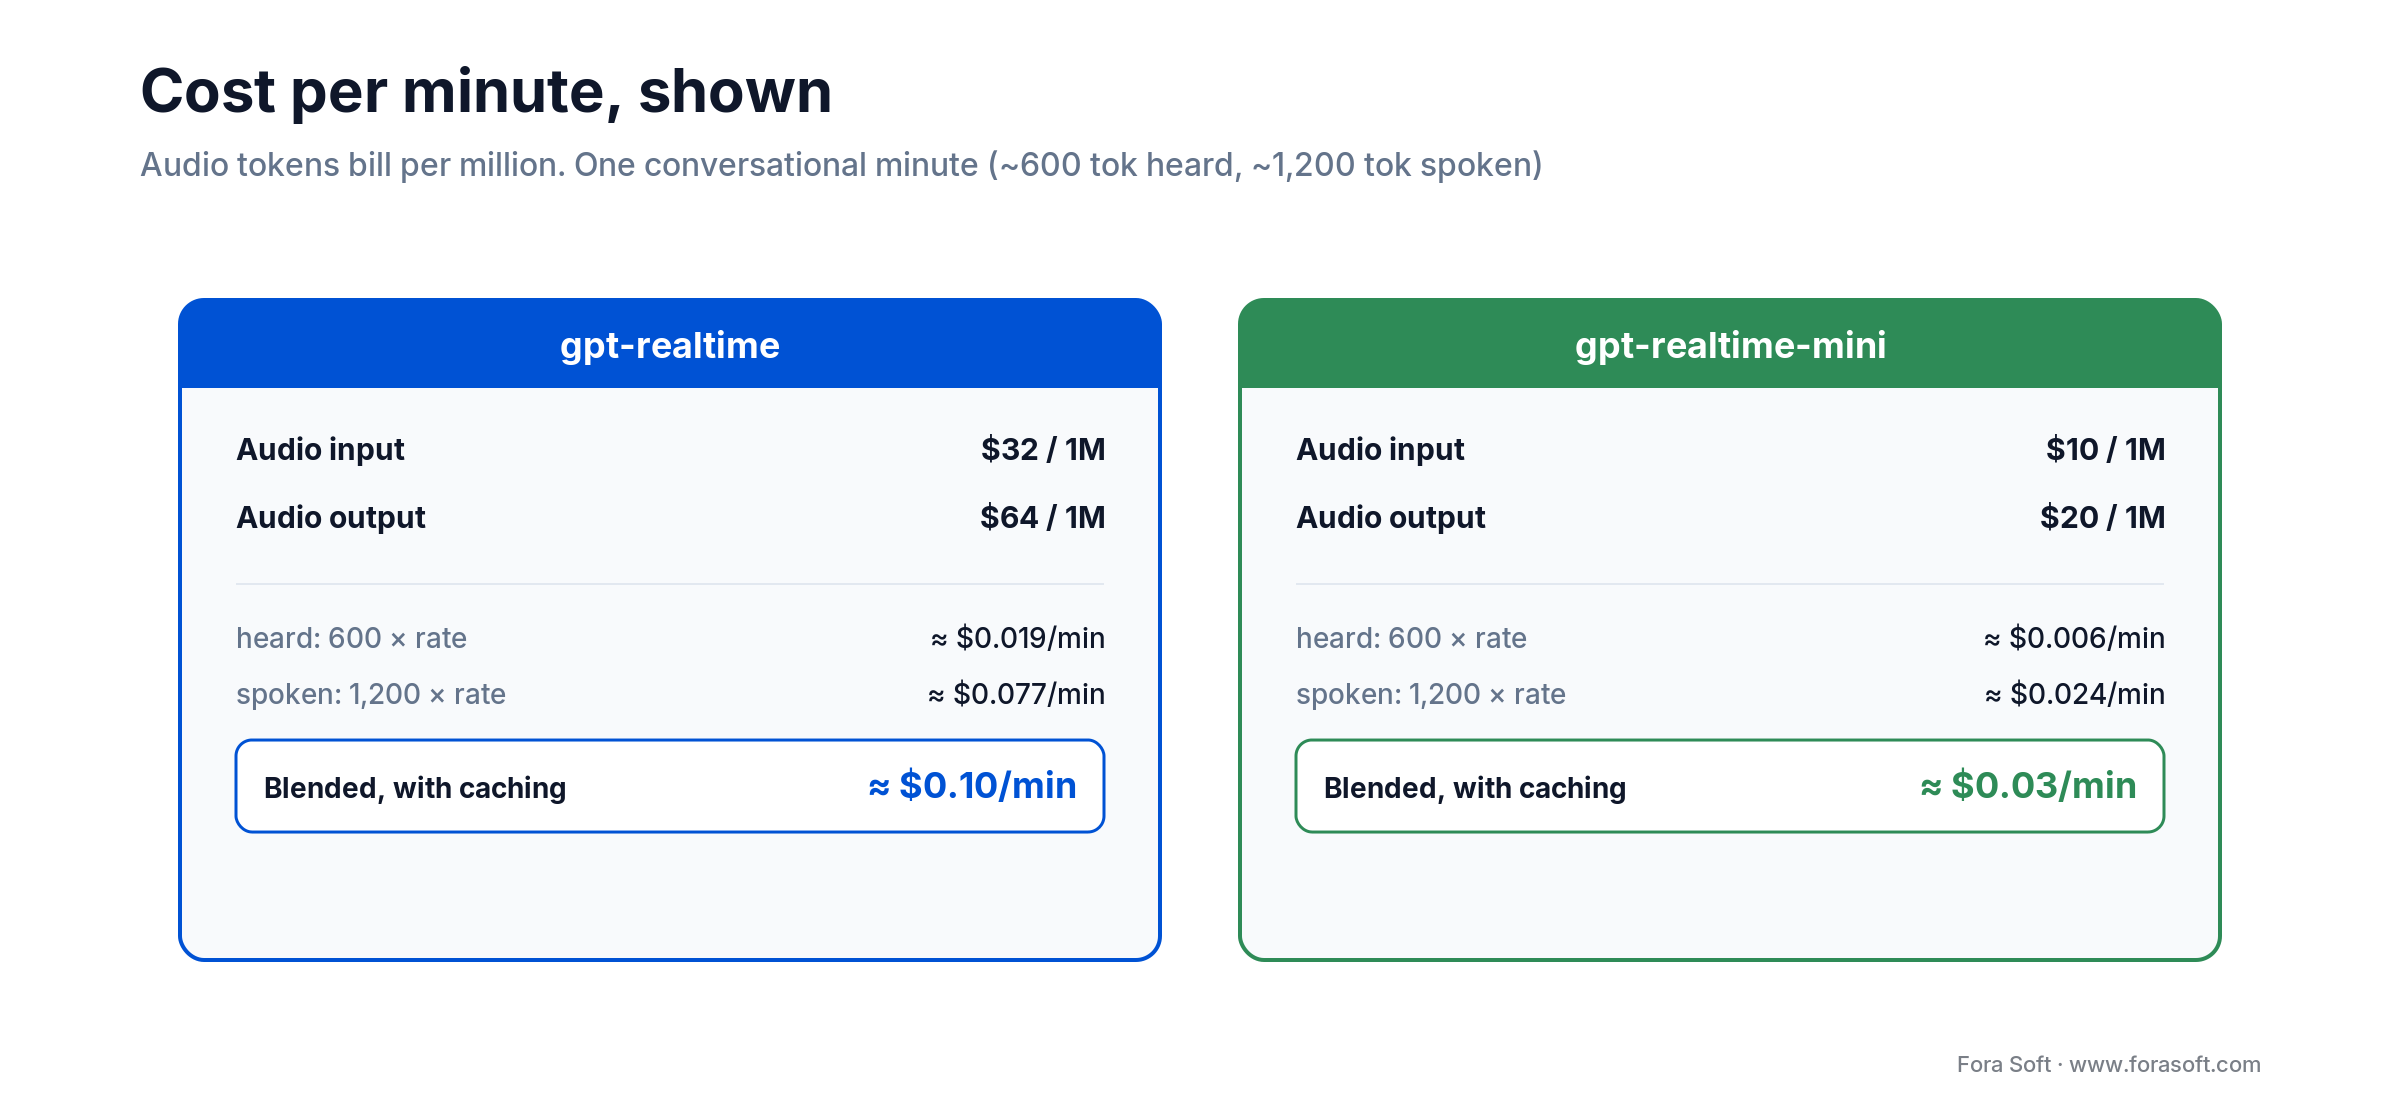The height and width of the screenshot is (1120, 2400).
Task: Click 'heard: 600 × rate' in gpt-realtime card
Action: coord(352,638)
